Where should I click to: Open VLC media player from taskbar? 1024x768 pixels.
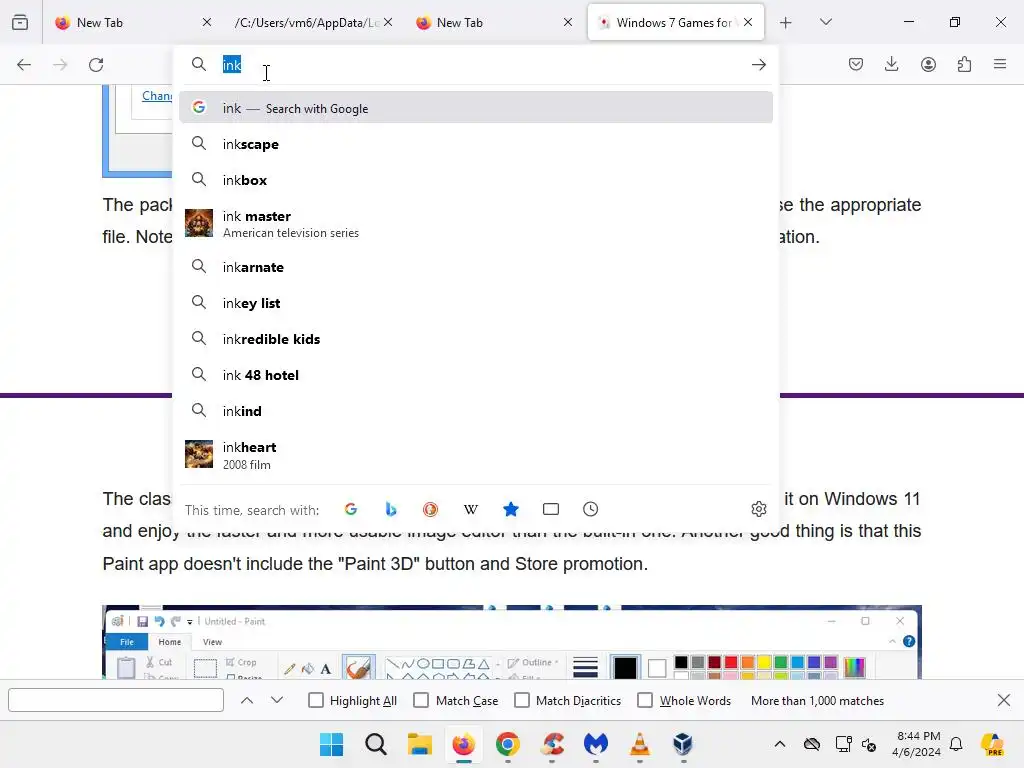[639, 744]
